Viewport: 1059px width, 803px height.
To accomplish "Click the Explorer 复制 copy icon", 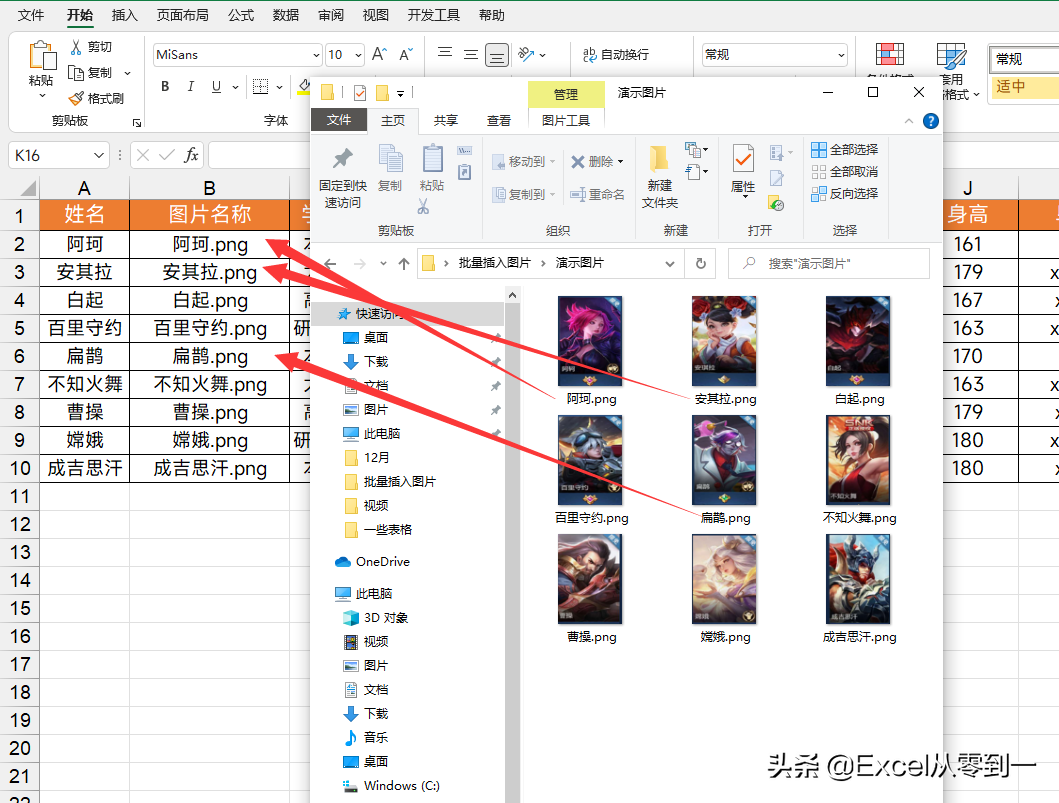I will [390, 159].
